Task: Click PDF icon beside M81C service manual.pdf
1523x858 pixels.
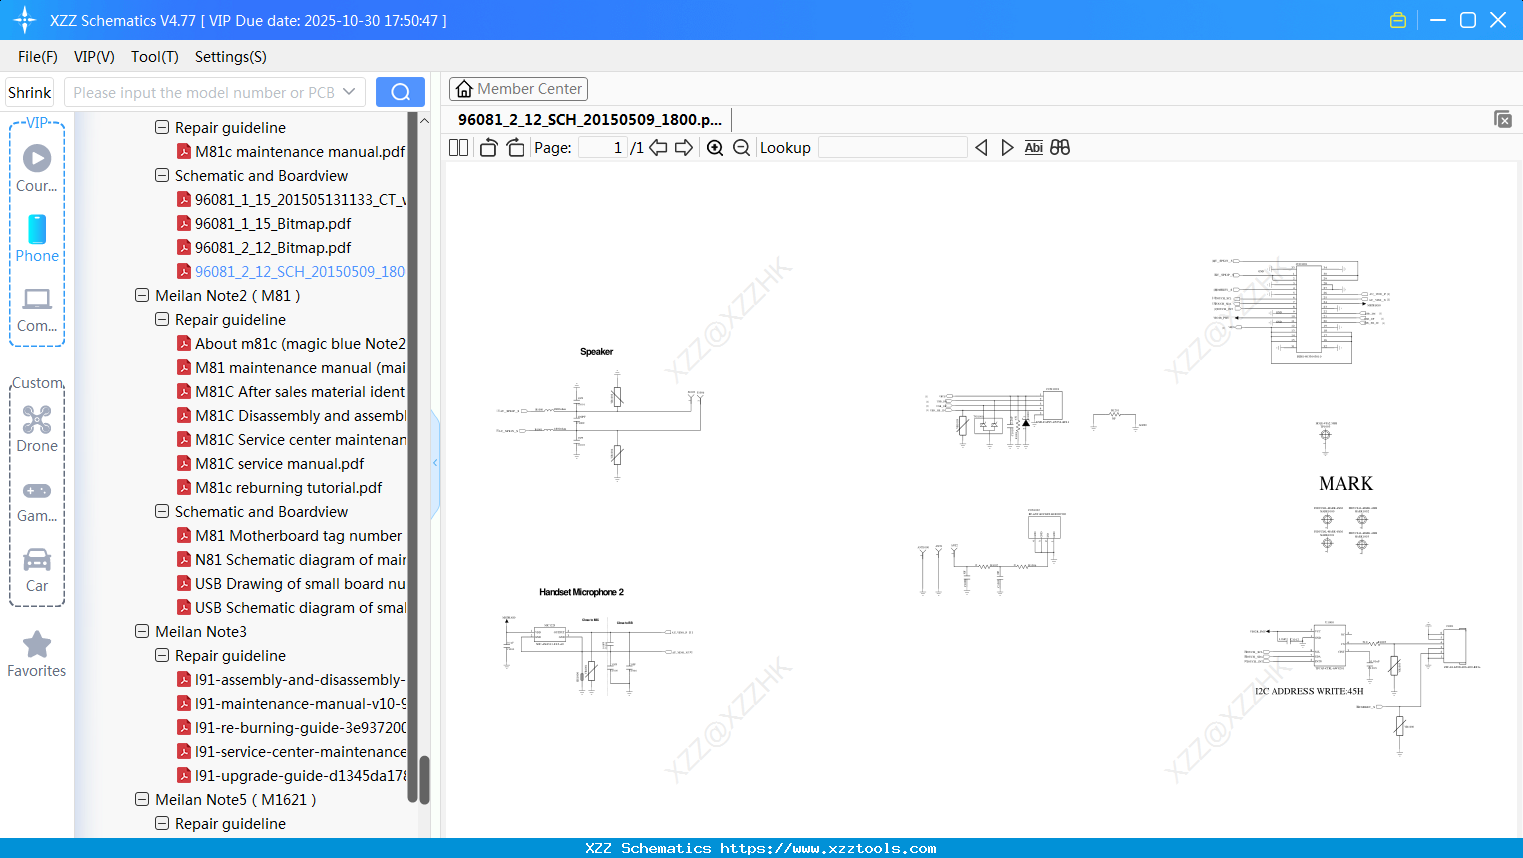Action: pyautogui.click(x=184, y=464)
